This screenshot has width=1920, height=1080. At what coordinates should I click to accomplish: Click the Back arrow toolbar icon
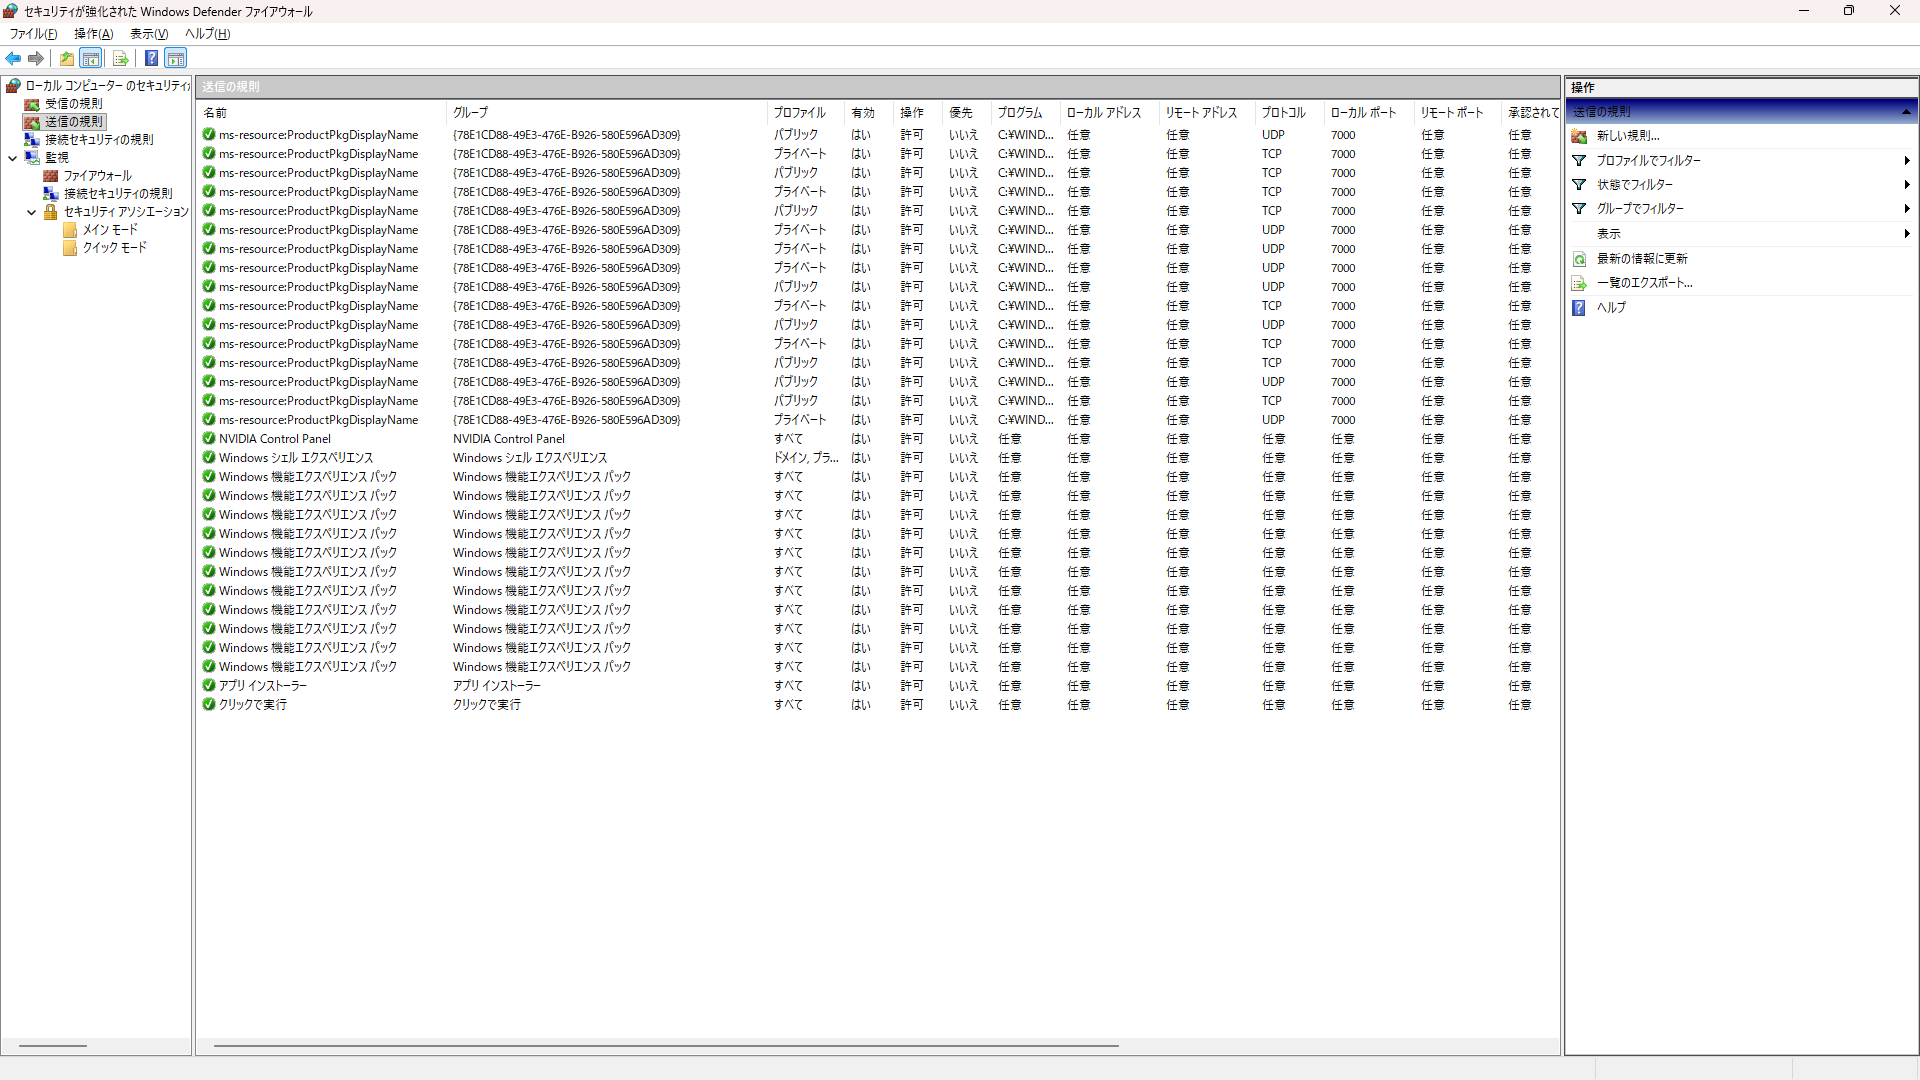pos(13,58)
